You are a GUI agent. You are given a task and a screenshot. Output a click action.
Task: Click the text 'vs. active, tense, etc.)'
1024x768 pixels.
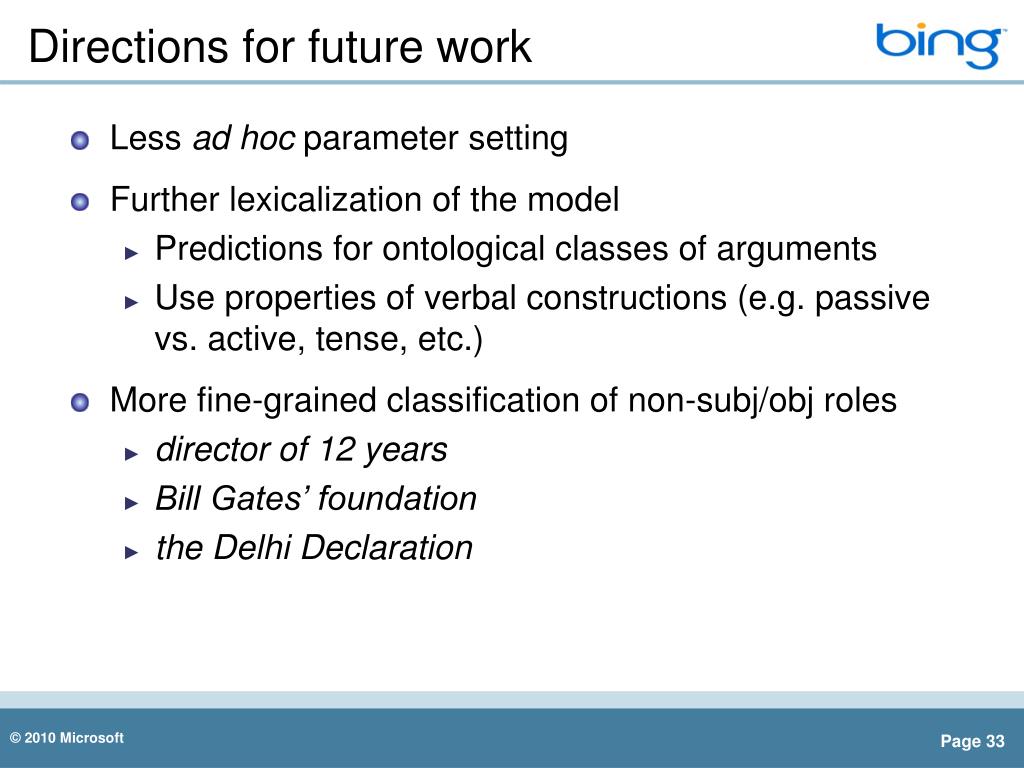pos(319,340)
